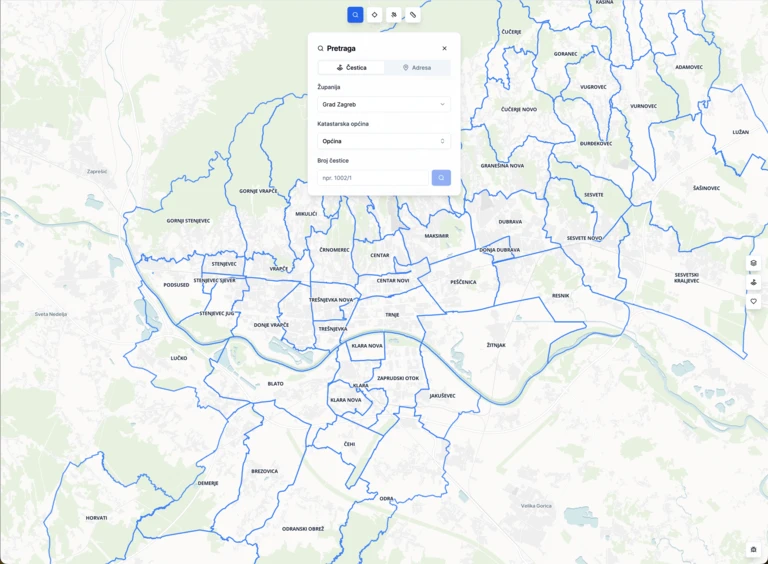This screenshot has width=768, height=564.
Task: Select the diamond-shaped tool in top toolbar
Action: point(374,15)
